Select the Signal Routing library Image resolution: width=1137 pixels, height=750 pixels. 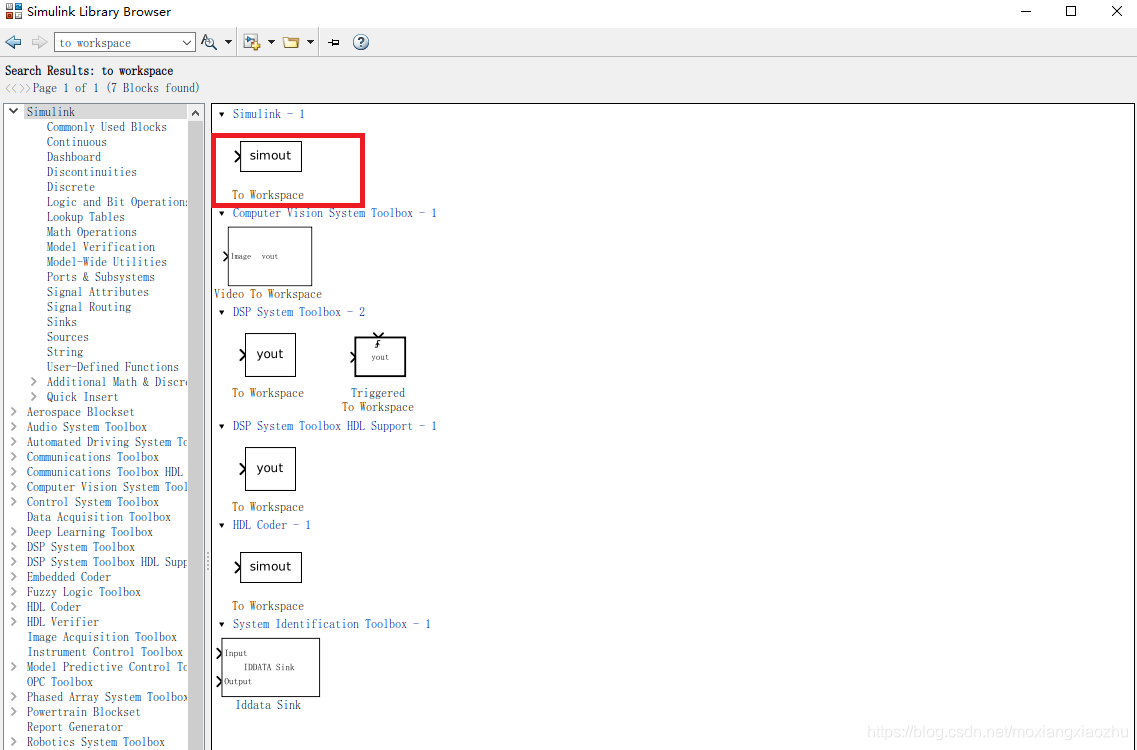[x=89, y=307]
